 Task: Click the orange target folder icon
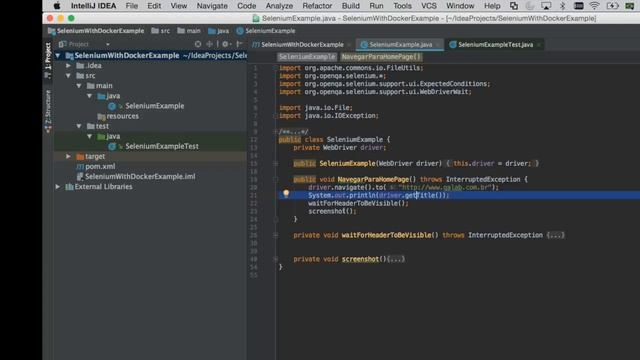pos(80,156)
